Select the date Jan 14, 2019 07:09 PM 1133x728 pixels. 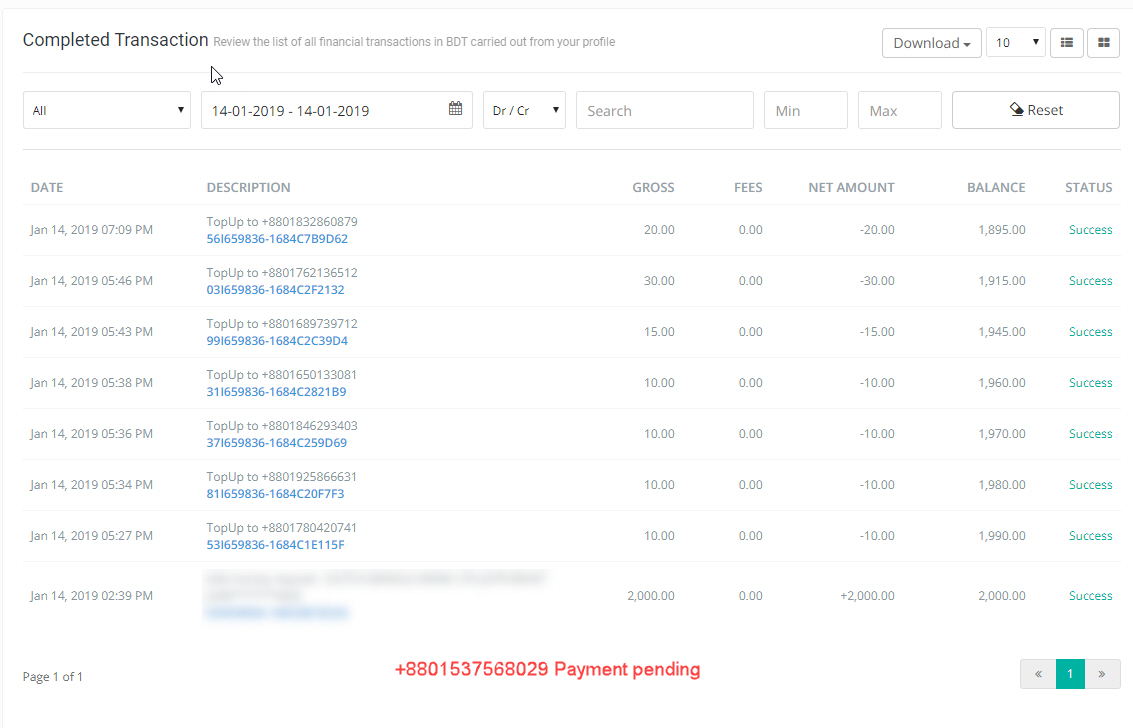click(x=92, y=230)
